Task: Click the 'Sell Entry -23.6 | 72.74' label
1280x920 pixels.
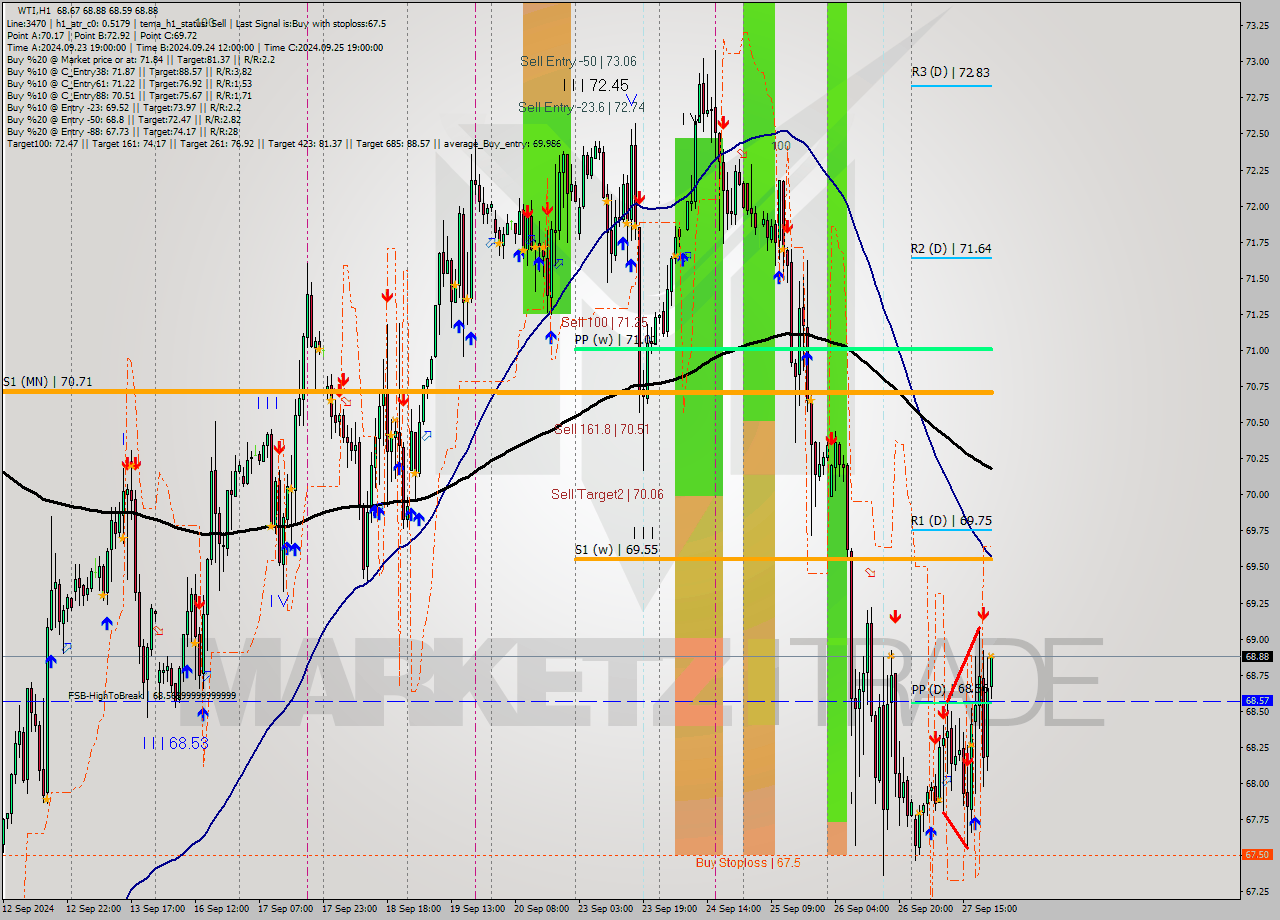Action: [581, 107]
